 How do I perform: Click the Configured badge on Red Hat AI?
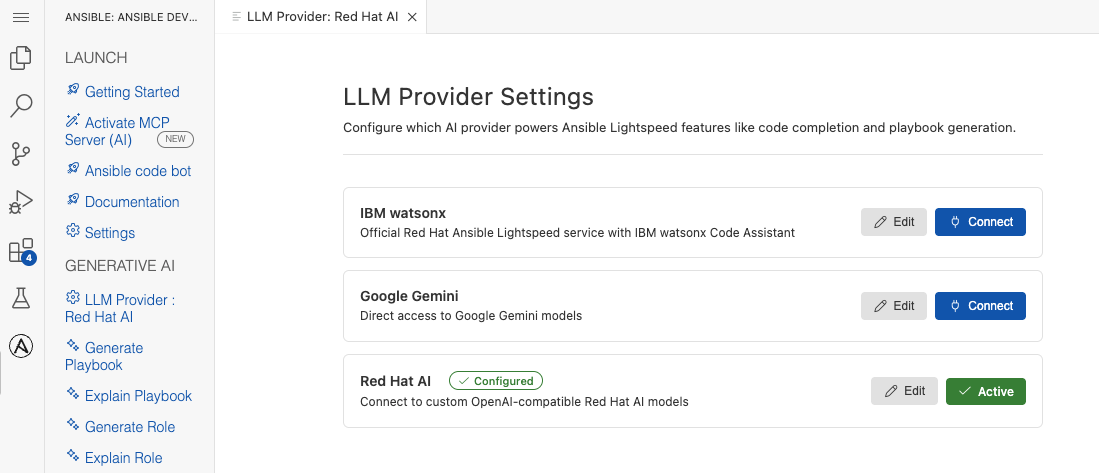coord(496,381)
